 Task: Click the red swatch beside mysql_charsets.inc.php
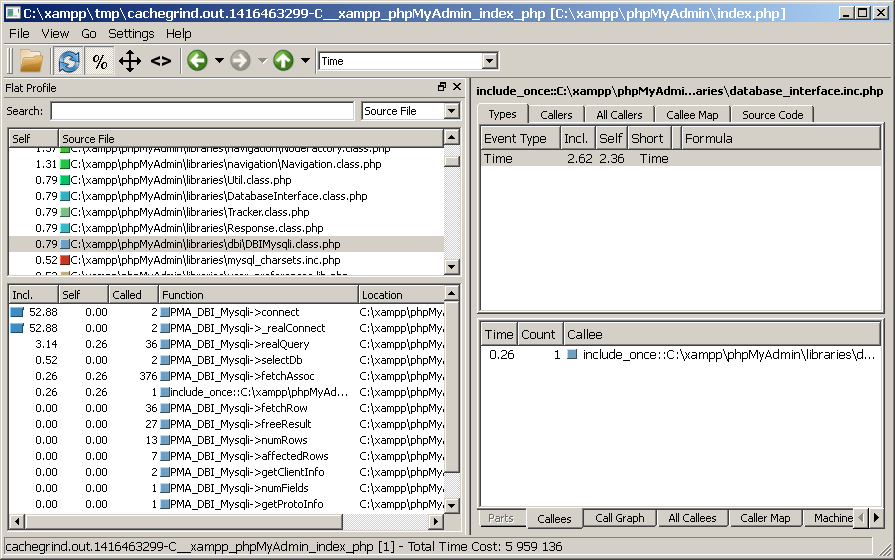pyautogui.click(x=65, y=260)
